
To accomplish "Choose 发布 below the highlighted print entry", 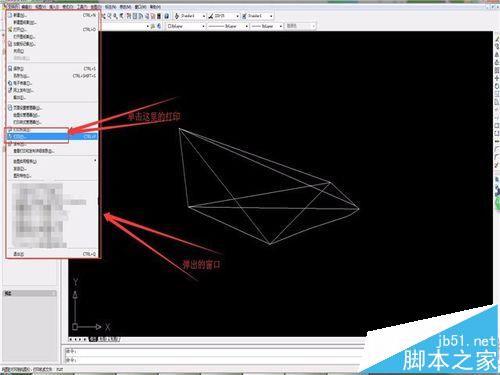I will click(52, 144).
